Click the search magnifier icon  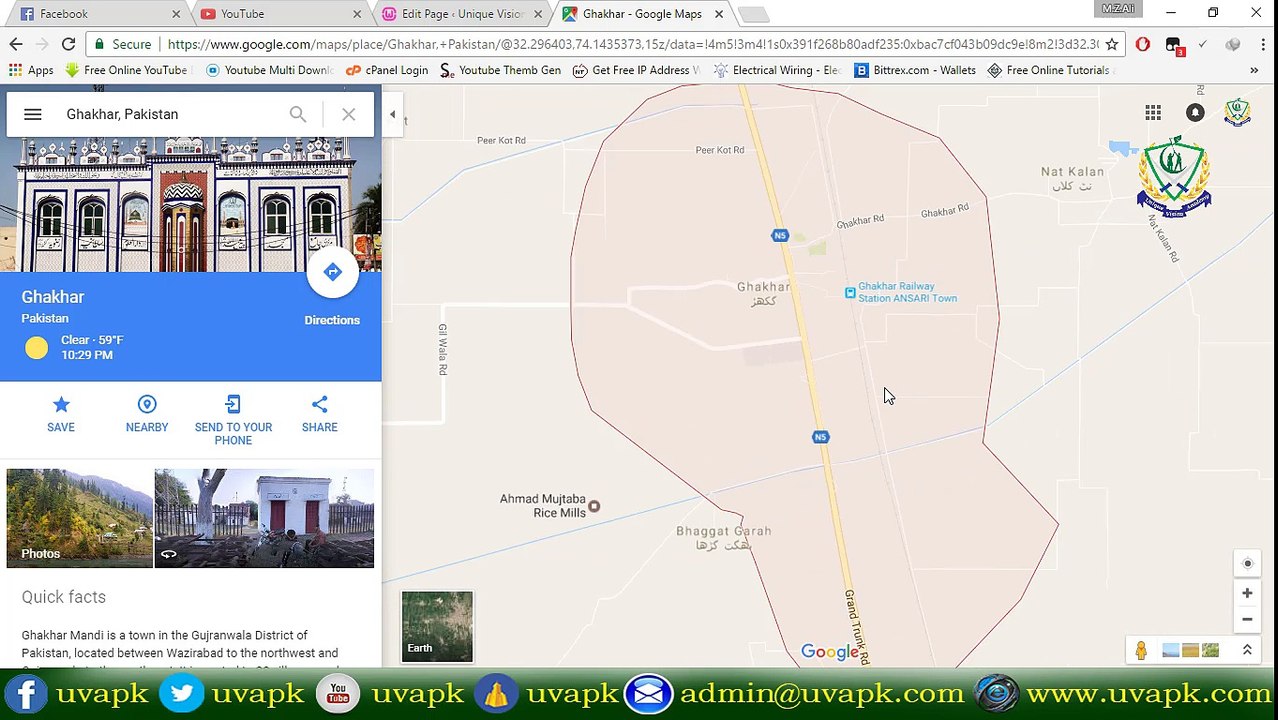[297, 114]
